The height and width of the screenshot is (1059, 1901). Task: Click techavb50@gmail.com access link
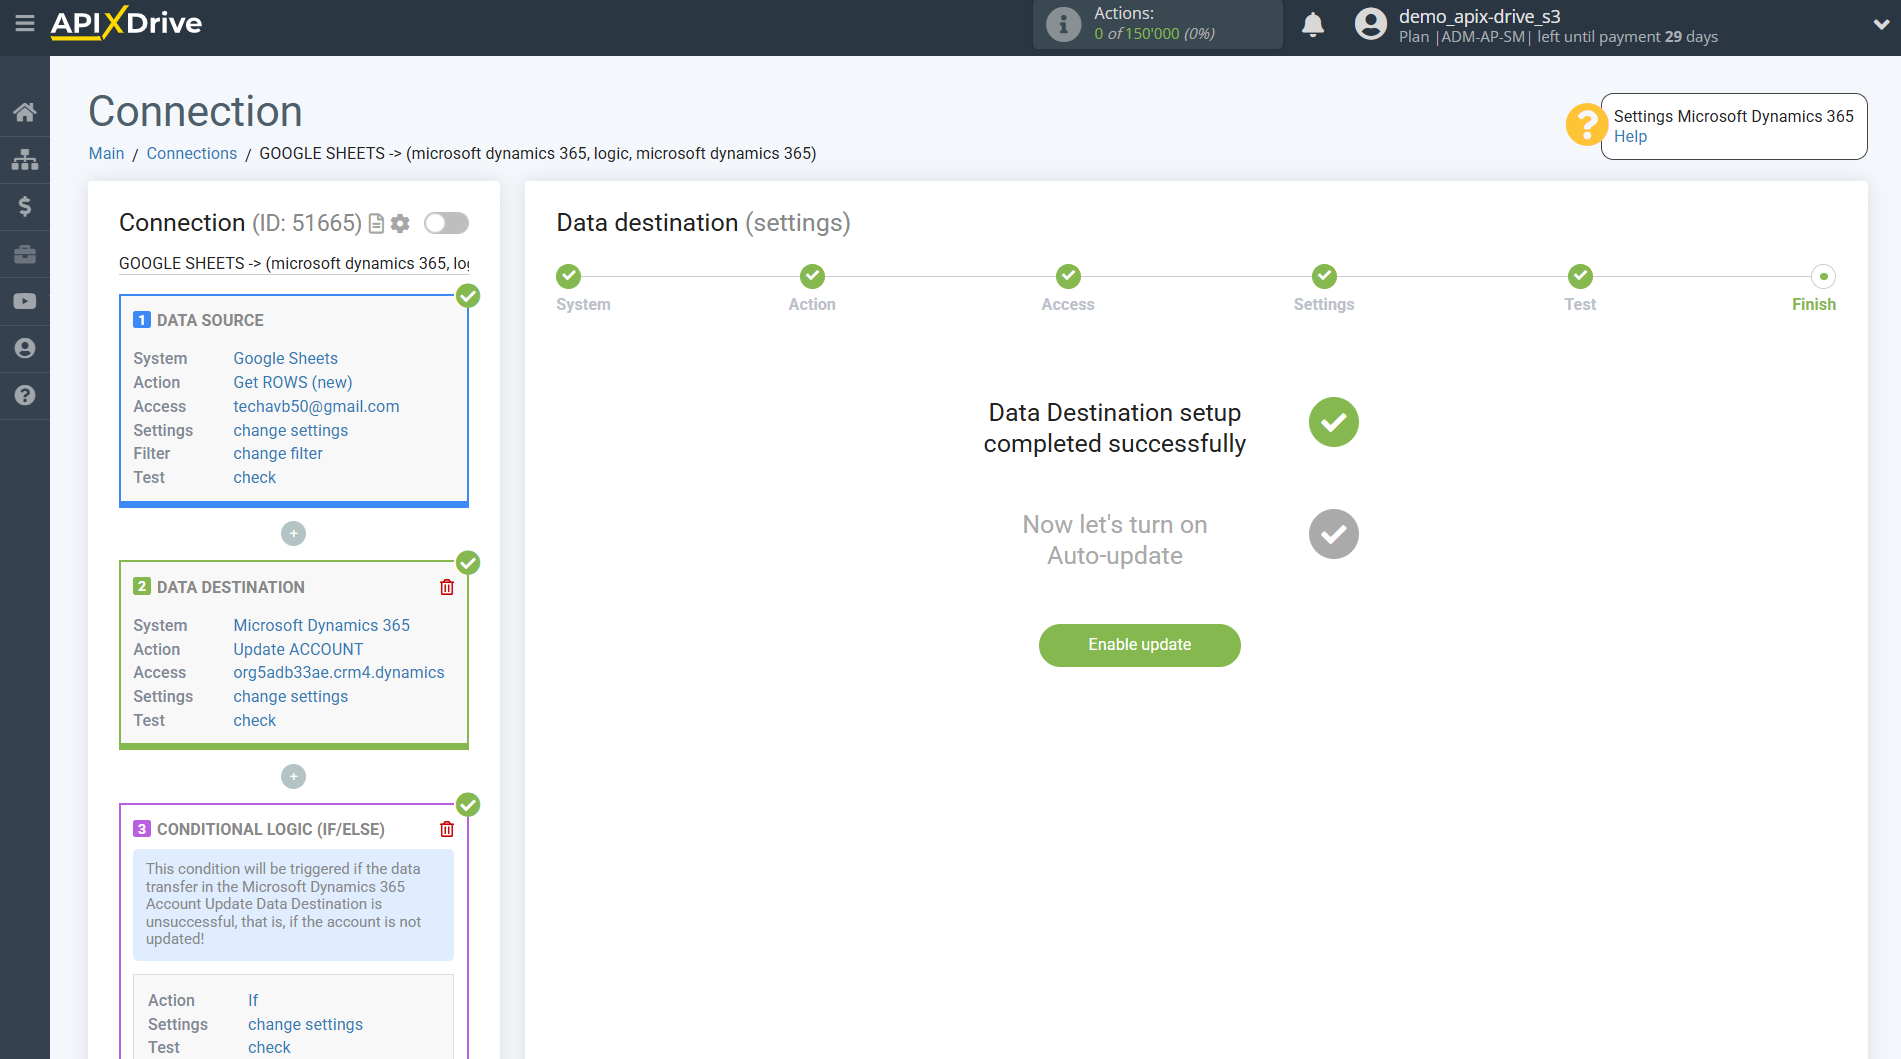coord(316,406)
